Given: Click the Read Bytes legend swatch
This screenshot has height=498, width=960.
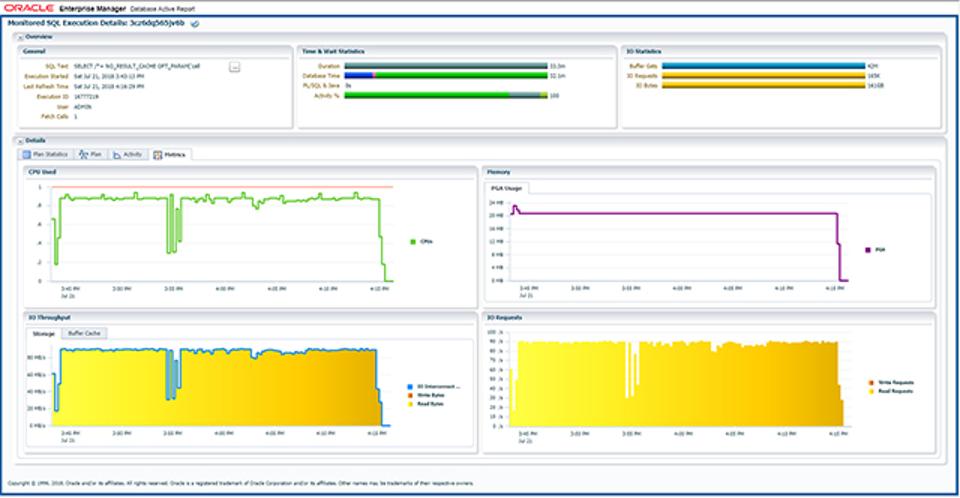Looking at the screenshot, I should (410, 404).
